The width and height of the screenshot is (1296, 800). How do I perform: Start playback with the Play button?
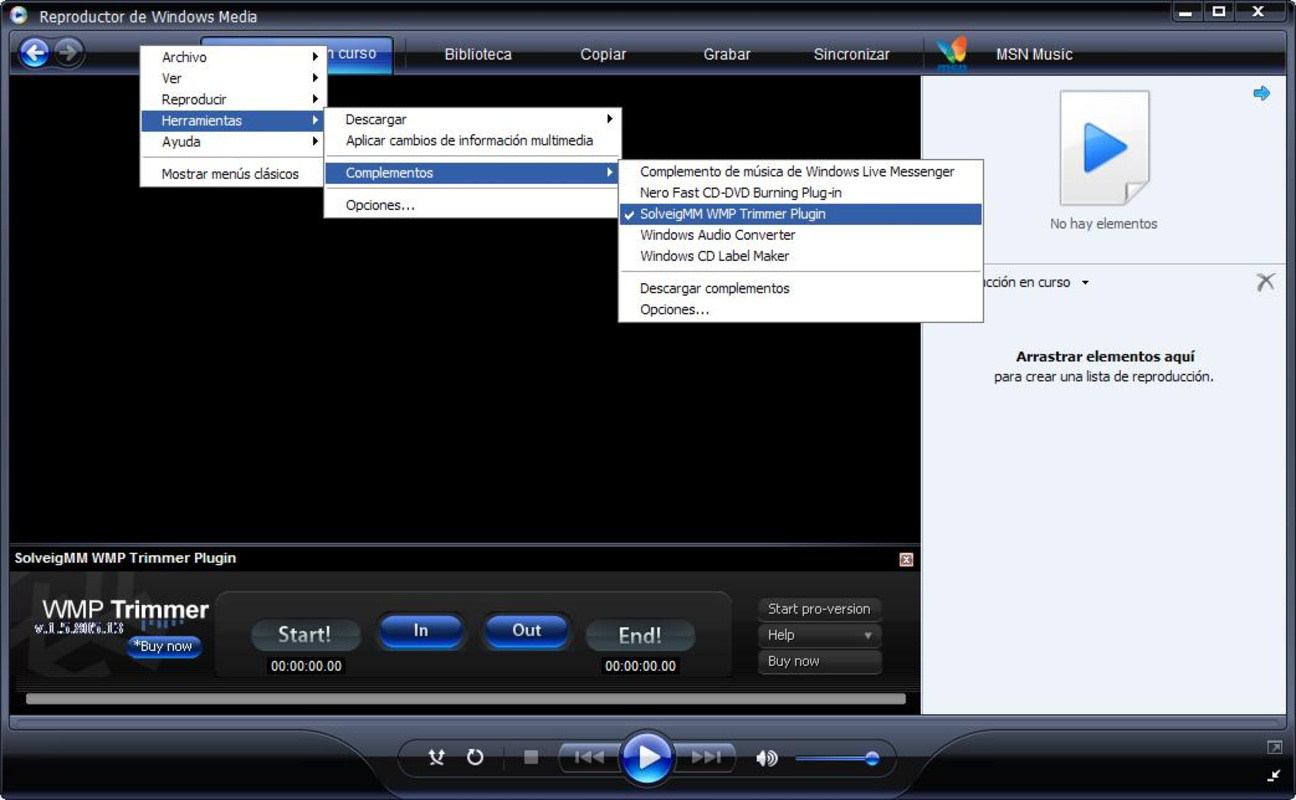click(648, 758)
